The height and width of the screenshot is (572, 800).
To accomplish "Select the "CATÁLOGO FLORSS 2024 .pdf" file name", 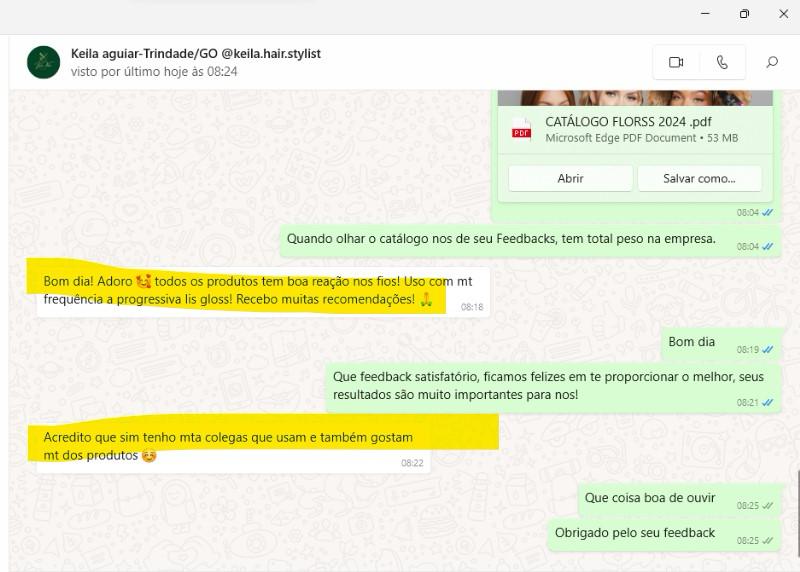I will pos(628,122).
